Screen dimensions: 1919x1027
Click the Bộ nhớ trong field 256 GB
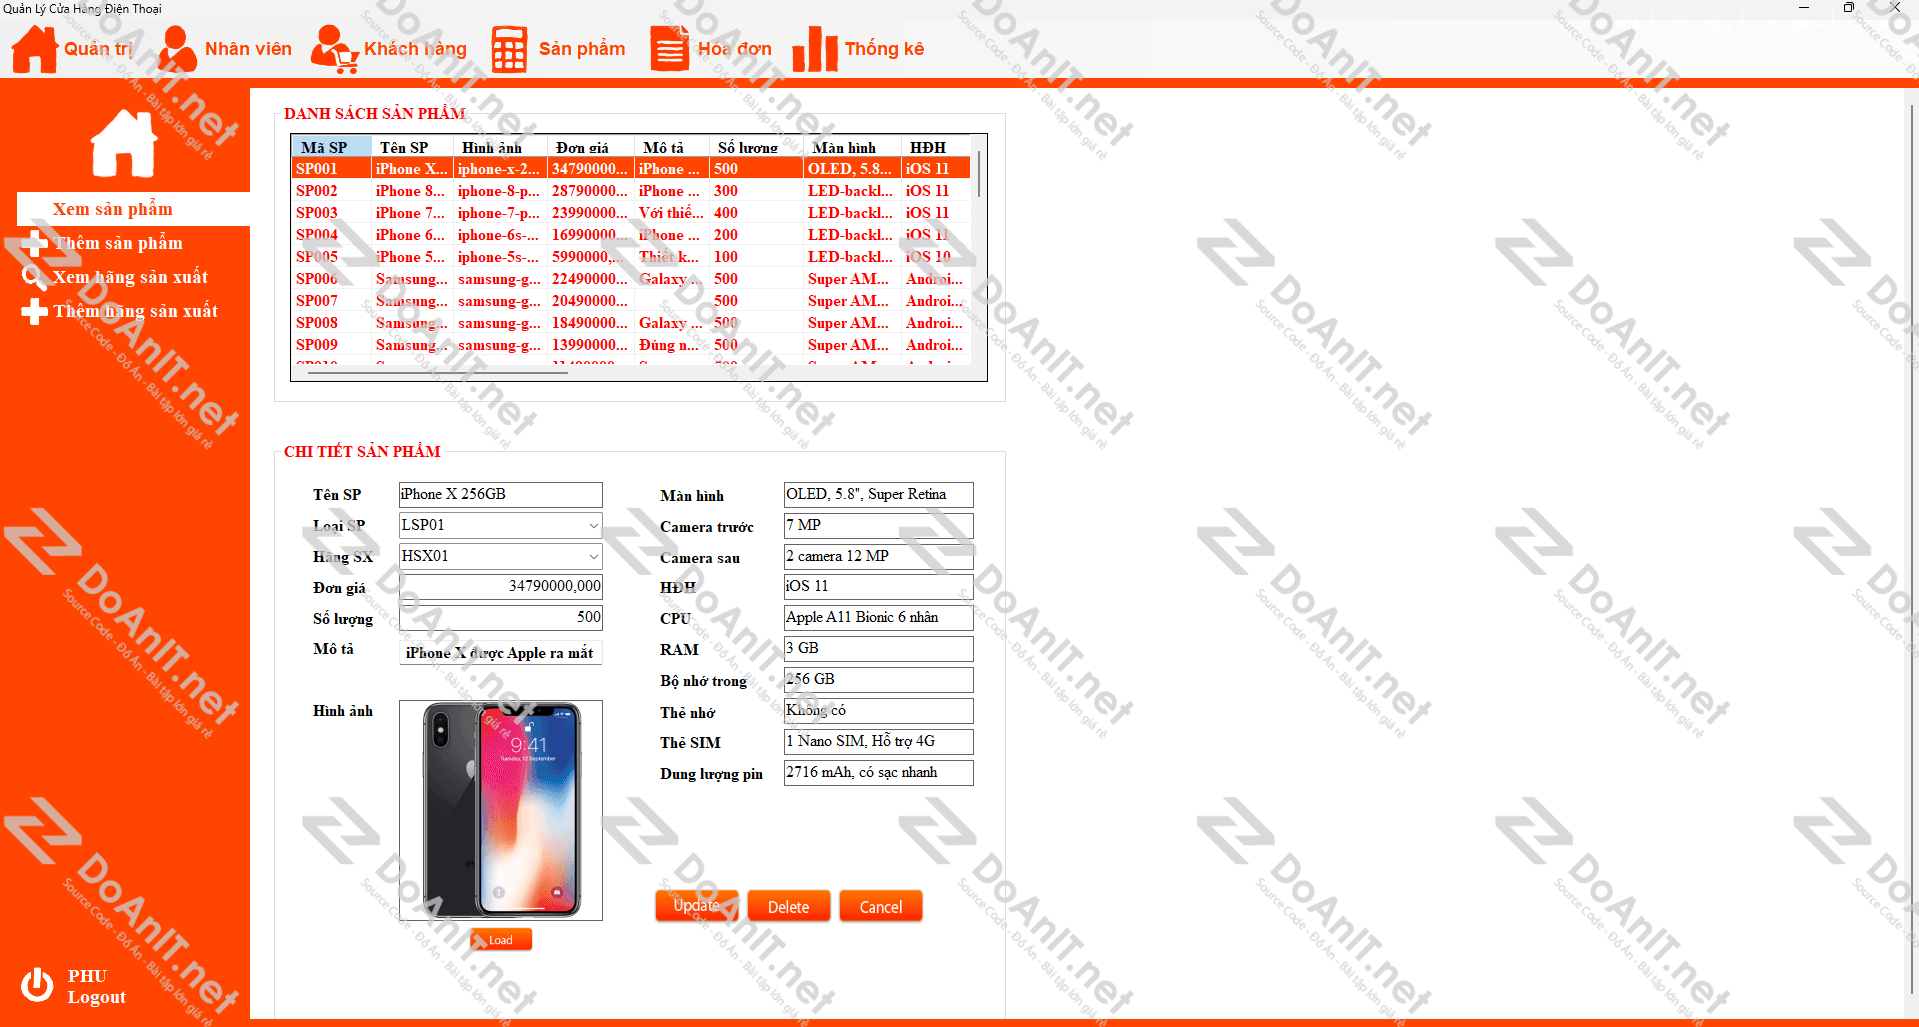point(879,679)
